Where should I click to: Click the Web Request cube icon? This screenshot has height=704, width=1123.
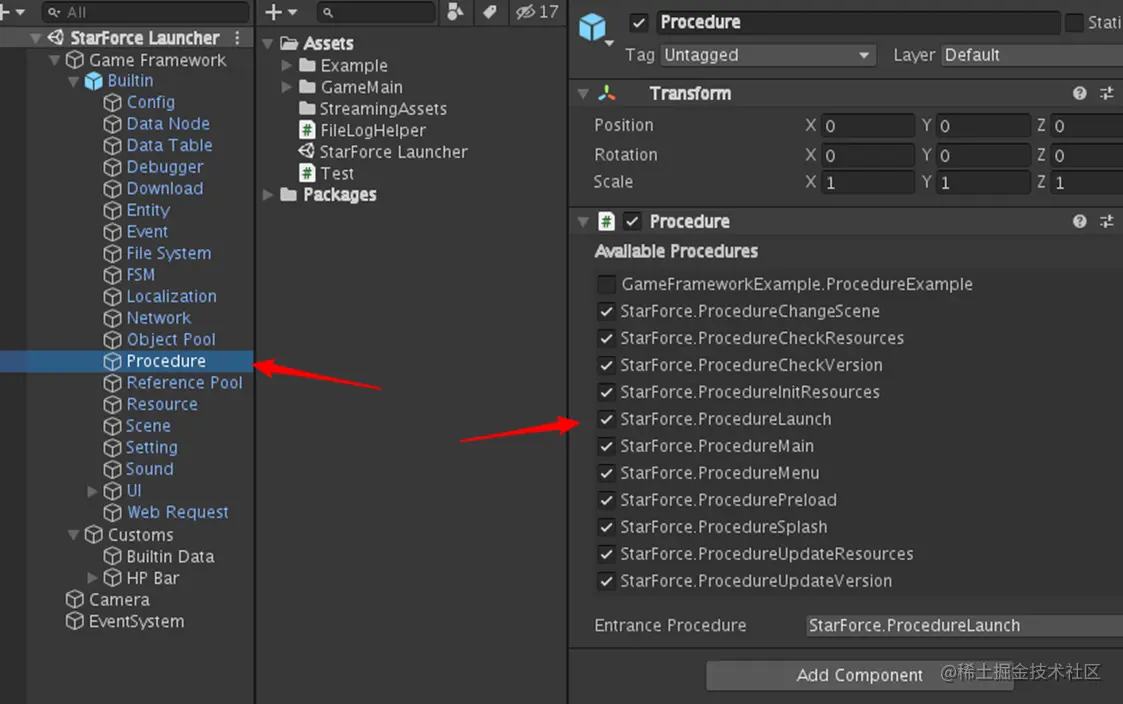[112, 513]
